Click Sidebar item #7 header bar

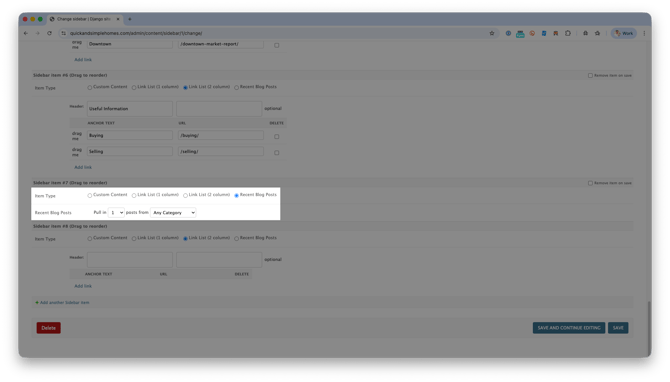pyautogui.click(x=332, y=183)
